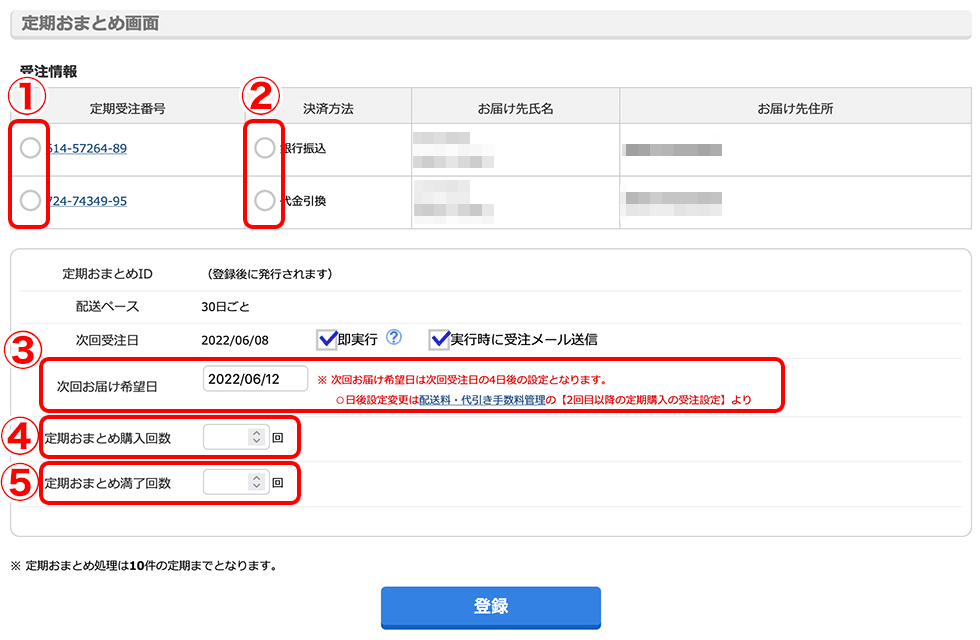Choose the 代金引換 payment radio button
The width and height of the screenshot is (980, 640).
(264, 201)
